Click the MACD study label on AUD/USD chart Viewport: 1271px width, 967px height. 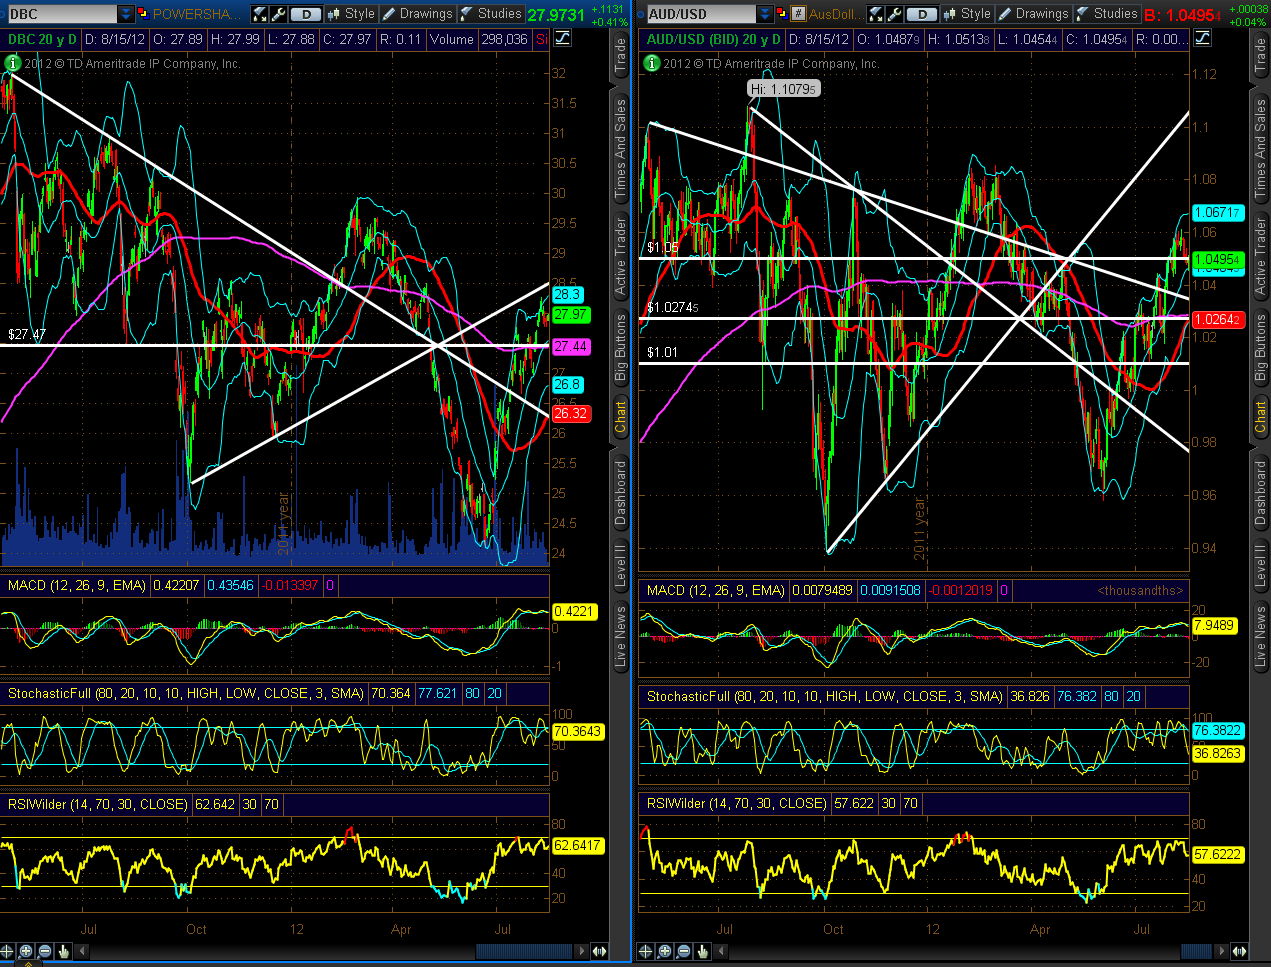[x=716, y=590]
